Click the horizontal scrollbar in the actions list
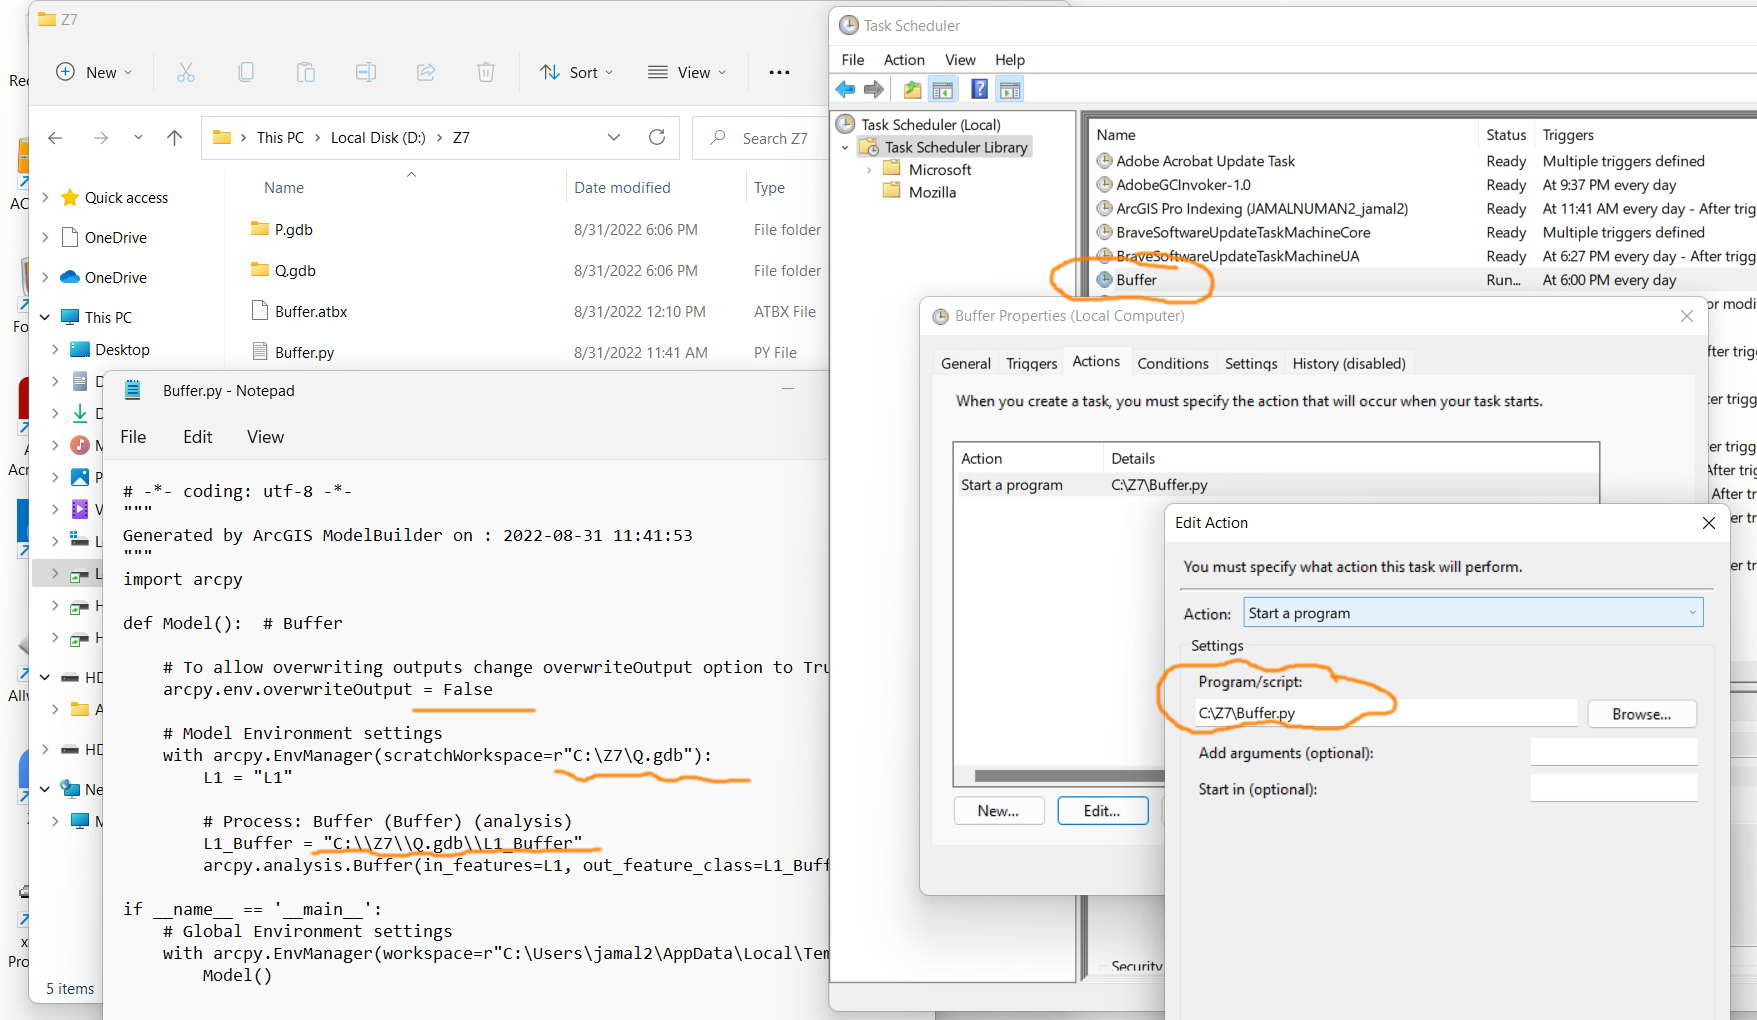The height and width of the screenshot is (1020, 1757). (1069, 776)
